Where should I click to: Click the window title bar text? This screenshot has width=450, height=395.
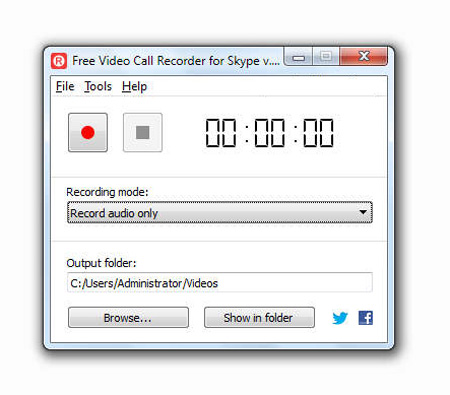tap(176, 61)
